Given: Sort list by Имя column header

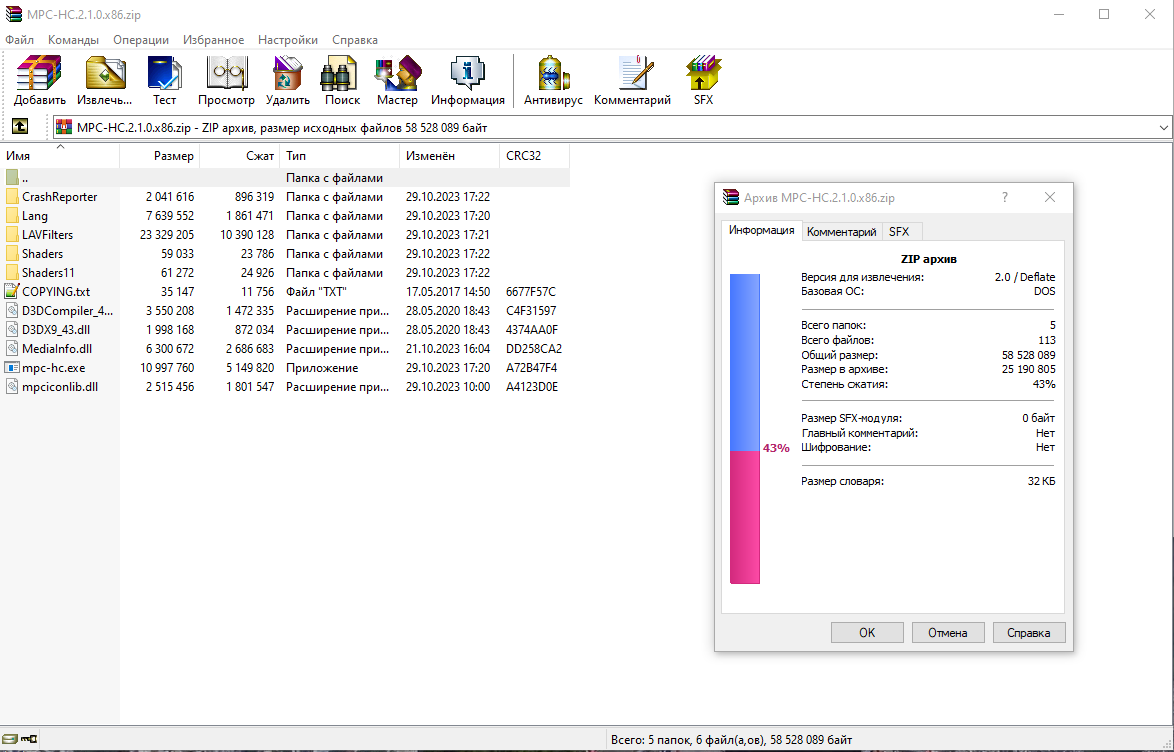Looking at the screenshot, I should [x=60, y=156].
